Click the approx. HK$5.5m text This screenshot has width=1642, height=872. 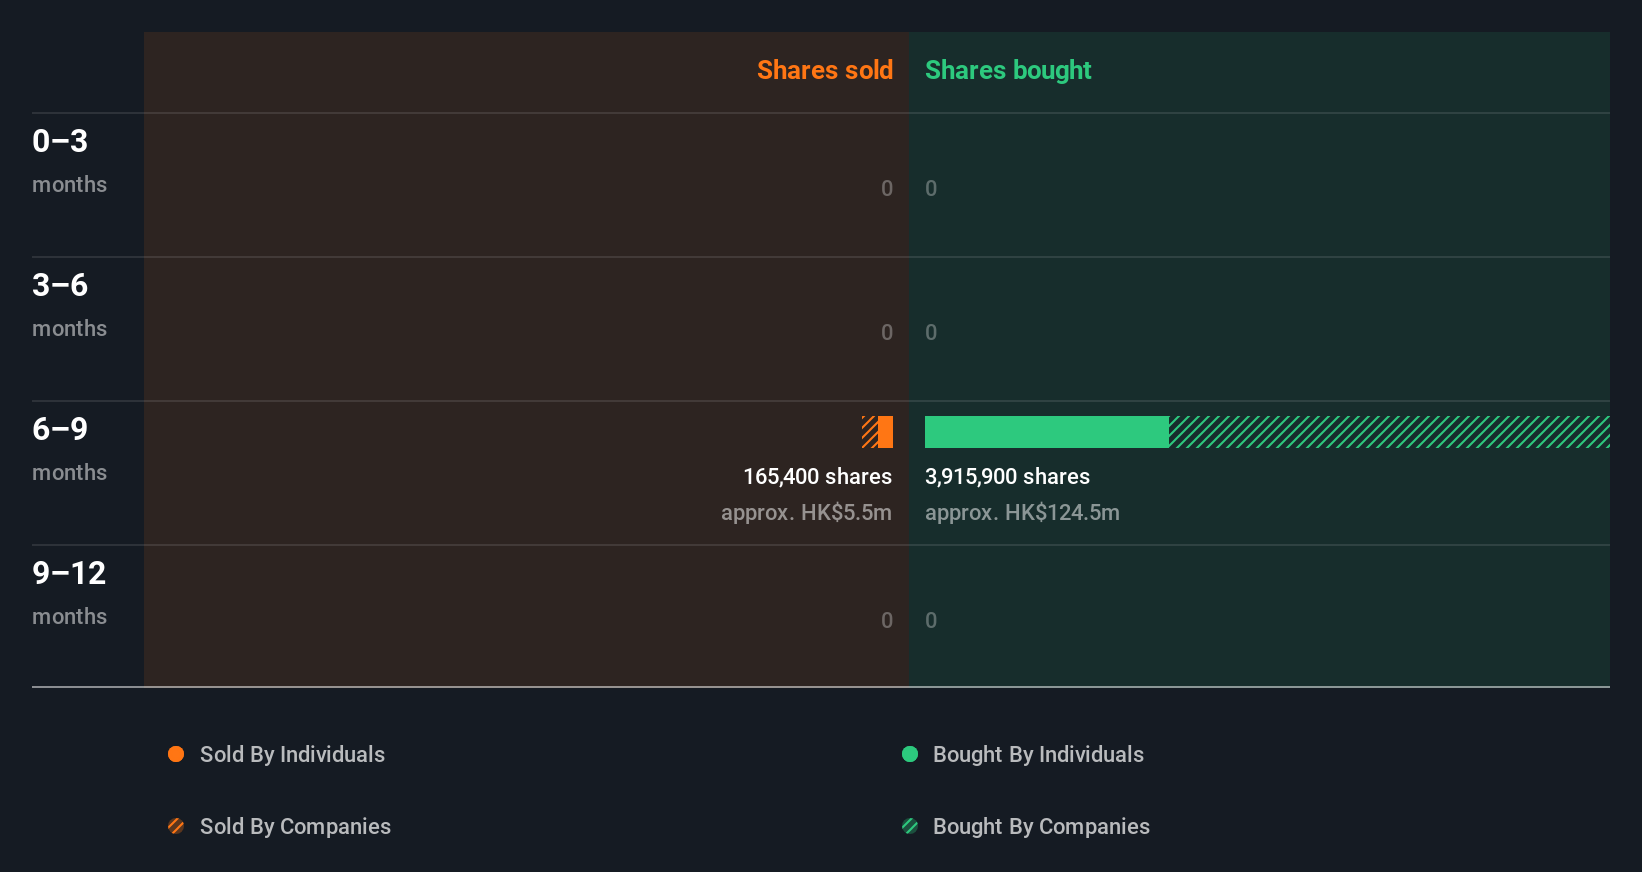point(806,513)
